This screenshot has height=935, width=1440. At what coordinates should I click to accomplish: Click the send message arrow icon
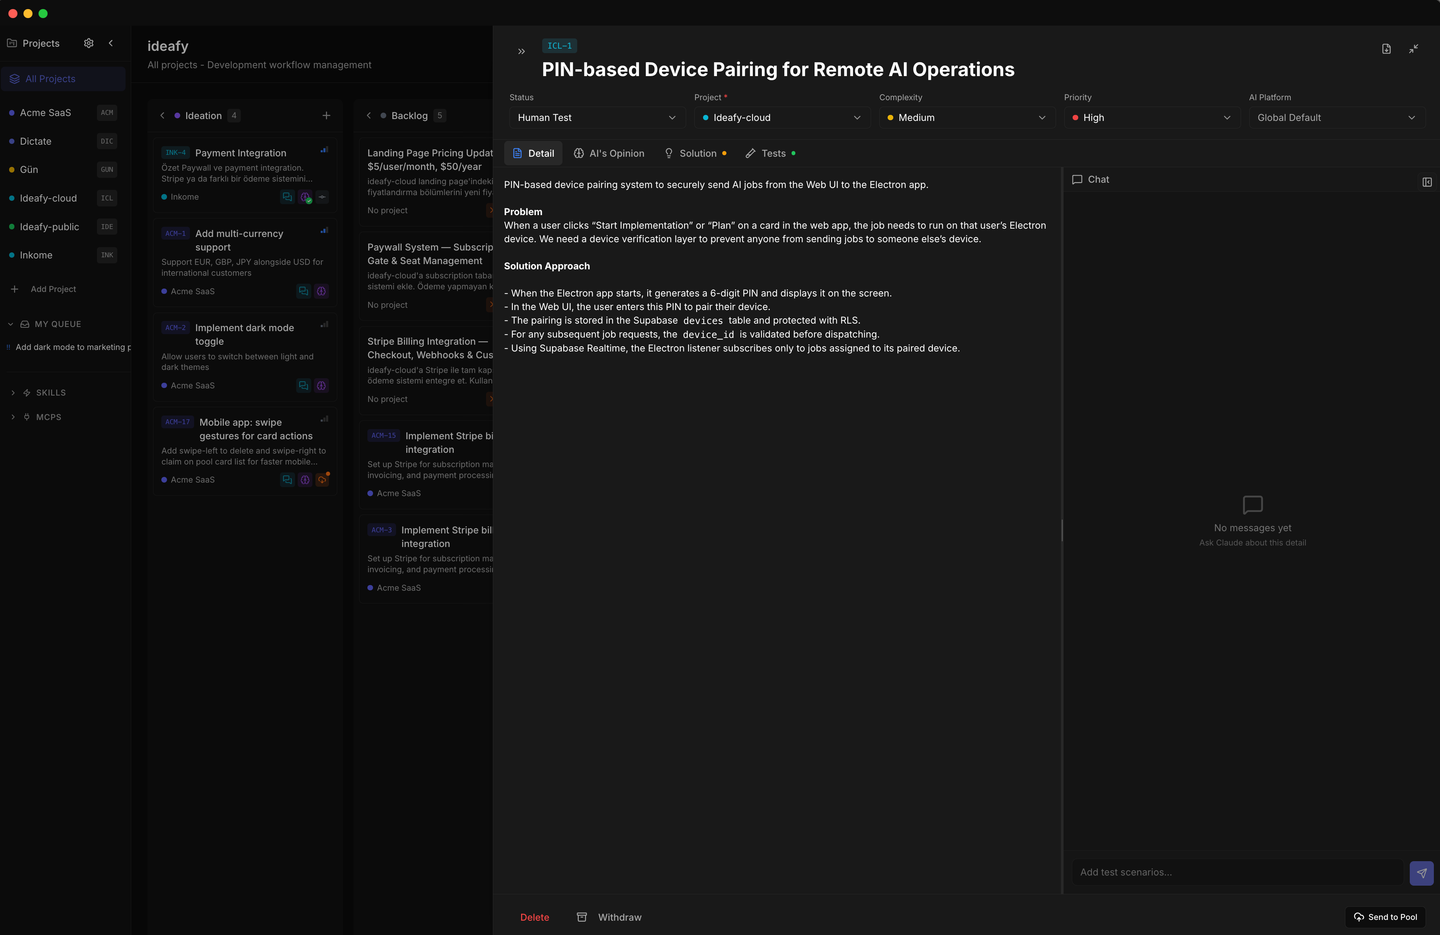[x=1421, y=873]
